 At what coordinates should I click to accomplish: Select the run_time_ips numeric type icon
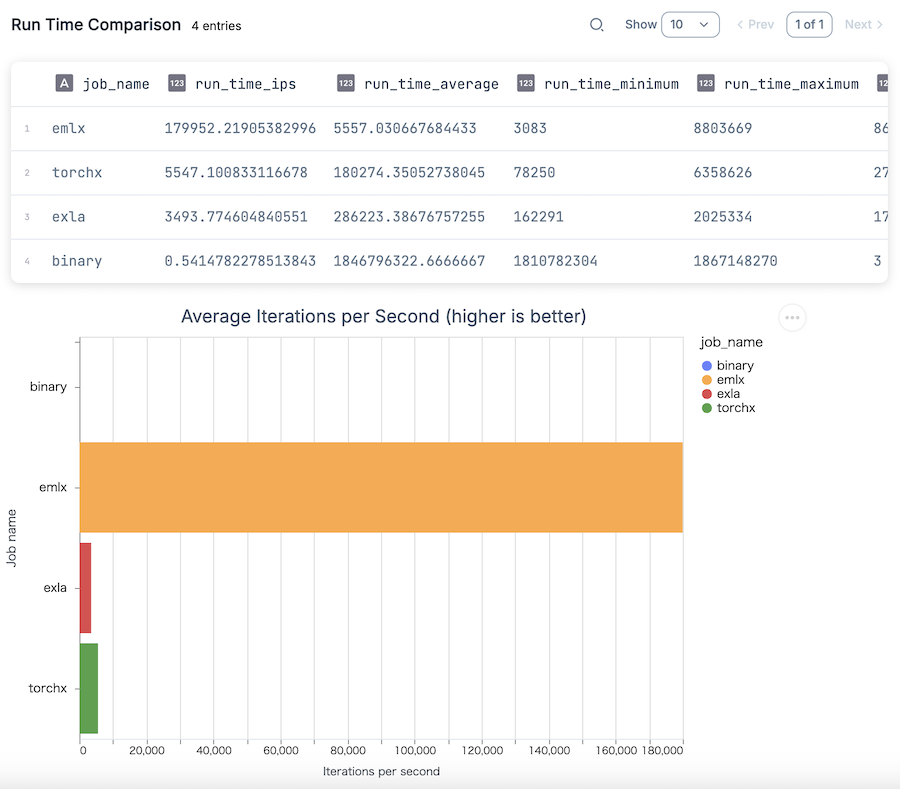tap(177, 83)
